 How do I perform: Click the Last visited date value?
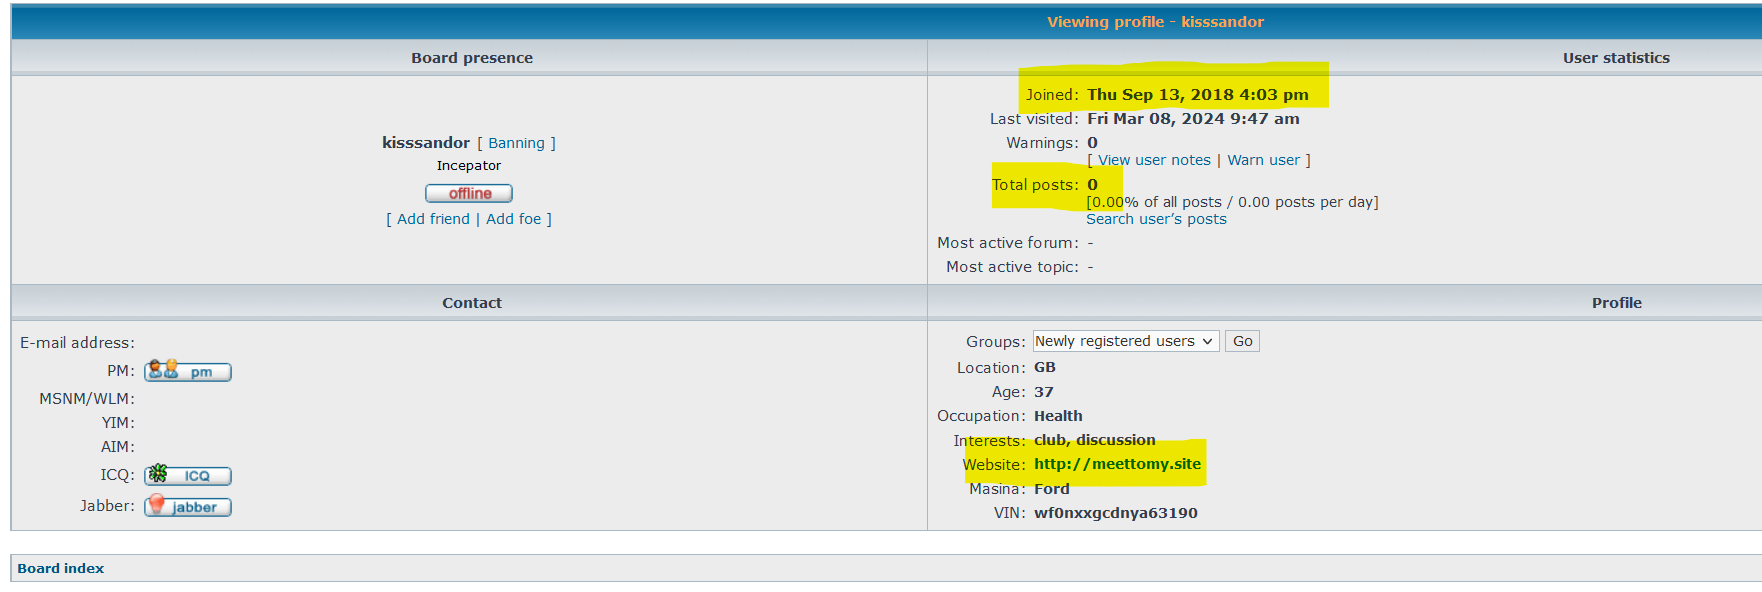tap(1193, 119)
